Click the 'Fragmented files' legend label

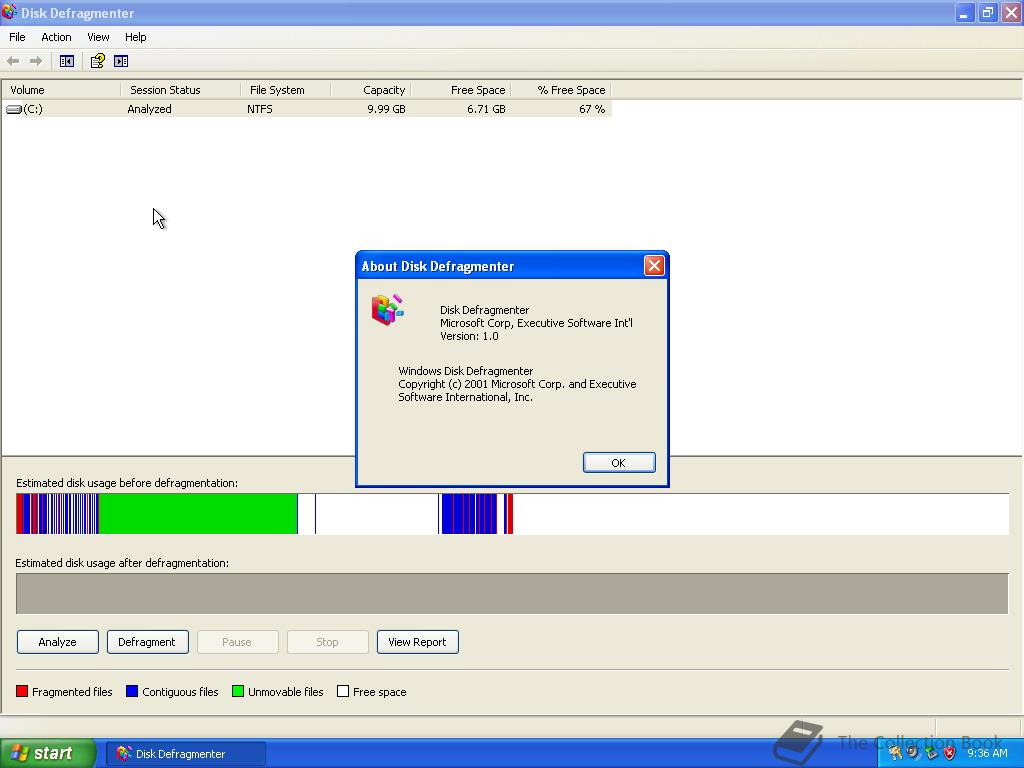72,692
